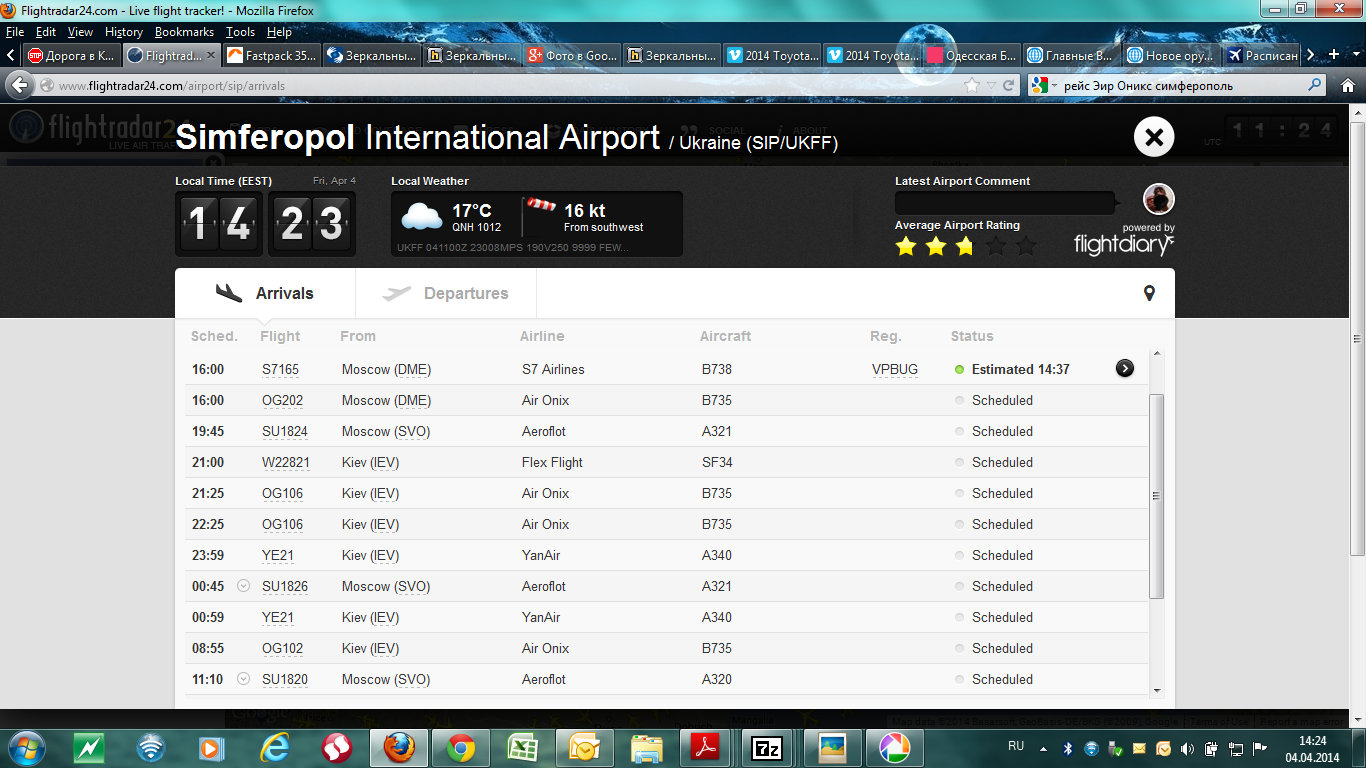Viewport: 1366px width, 768px height.
Task: Open the History menu
Action: coord(123,32)
